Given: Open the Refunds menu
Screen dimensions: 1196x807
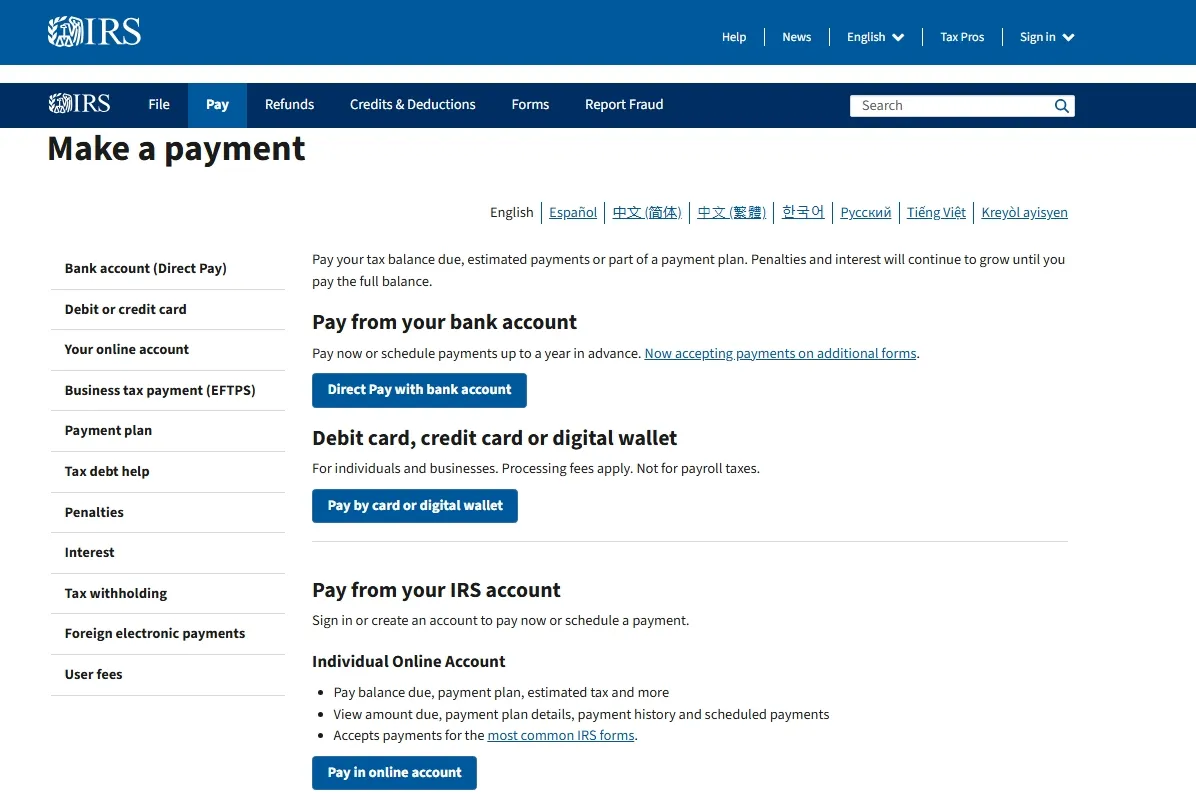Looking at the screenshot, I should pyautogui.click(x=289, y=104).
